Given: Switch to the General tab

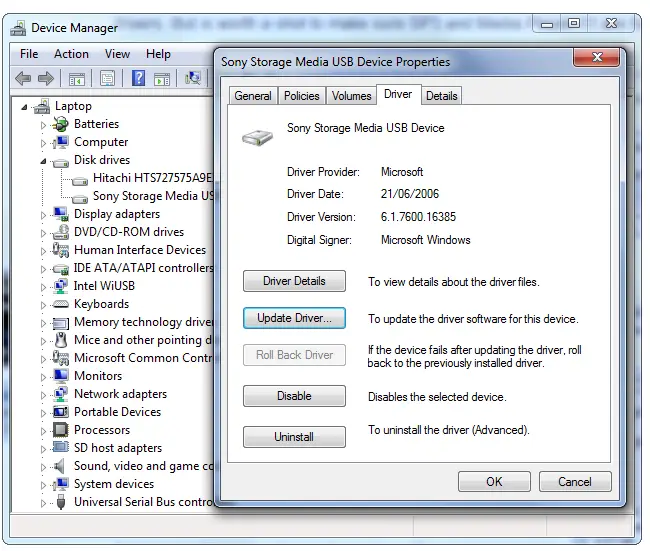Looking at the screenshot, I should 253,96.
